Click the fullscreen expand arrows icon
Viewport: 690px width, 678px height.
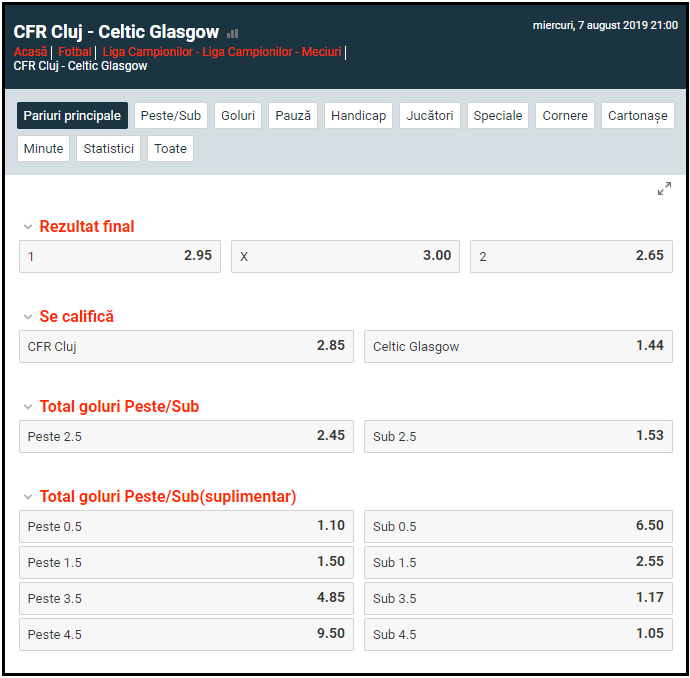(x=664, y=189)
